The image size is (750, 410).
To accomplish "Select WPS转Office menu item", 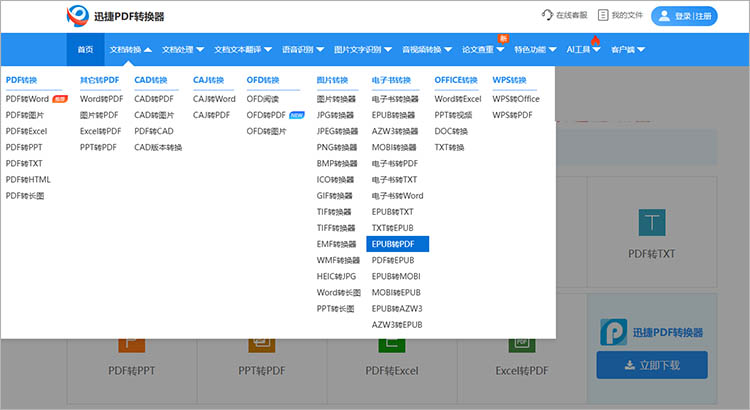I will pyautogui.click(x=516, y=99).
